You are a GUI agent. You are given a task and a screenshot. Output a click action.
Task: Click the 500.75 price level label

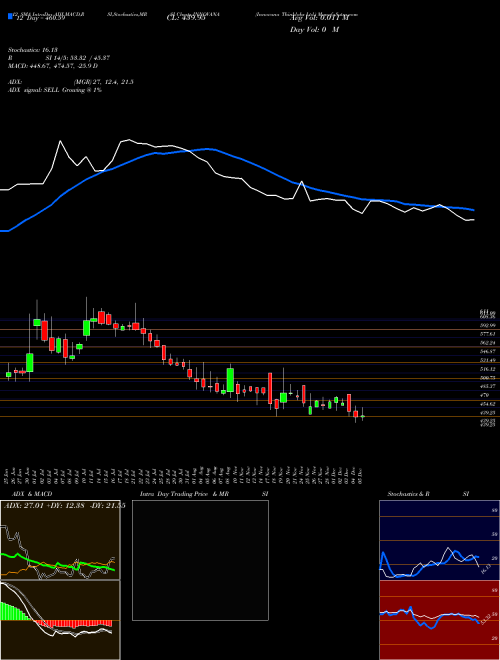pyautogui.click(x=487, y=378)
